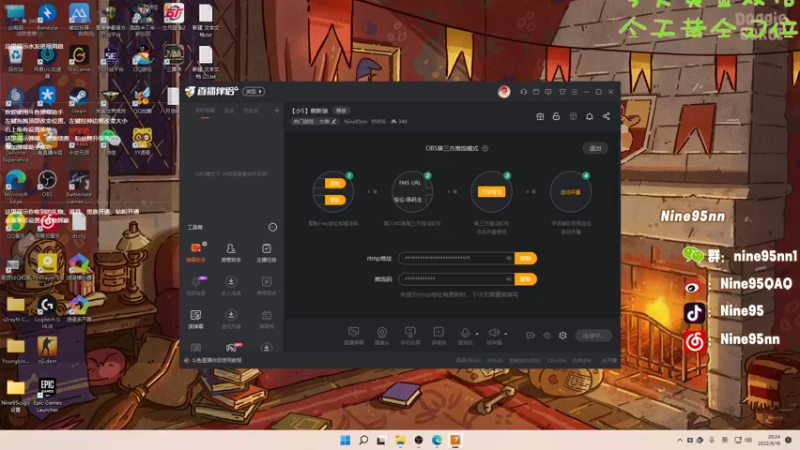
Task: Click the tool icon with purple badge
Action: coord(196,285)
